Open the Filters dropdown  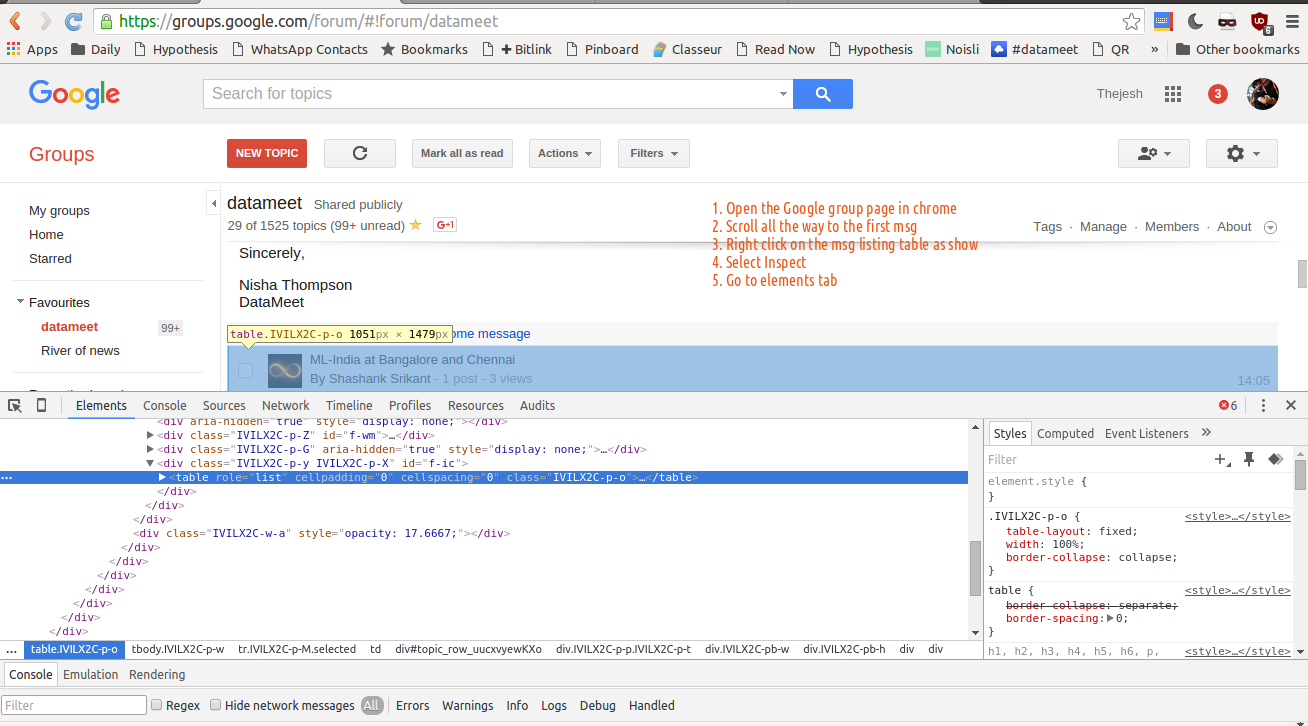click(654, 153)
